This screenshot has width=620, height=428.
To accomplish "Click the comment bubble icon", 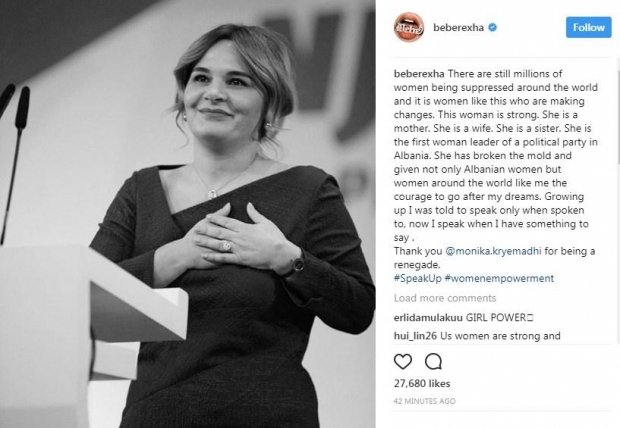I will click(433, 361).
